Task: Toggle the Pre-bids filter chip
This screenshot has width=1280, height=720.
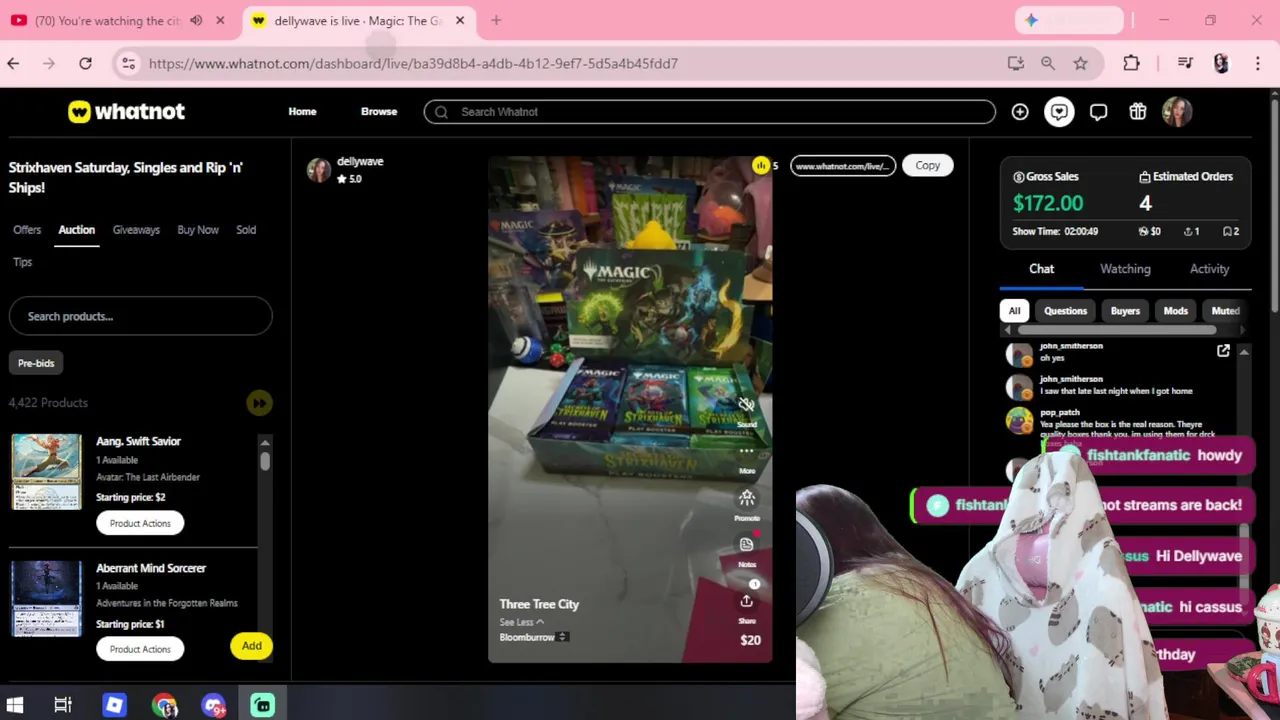Action: 36,363
